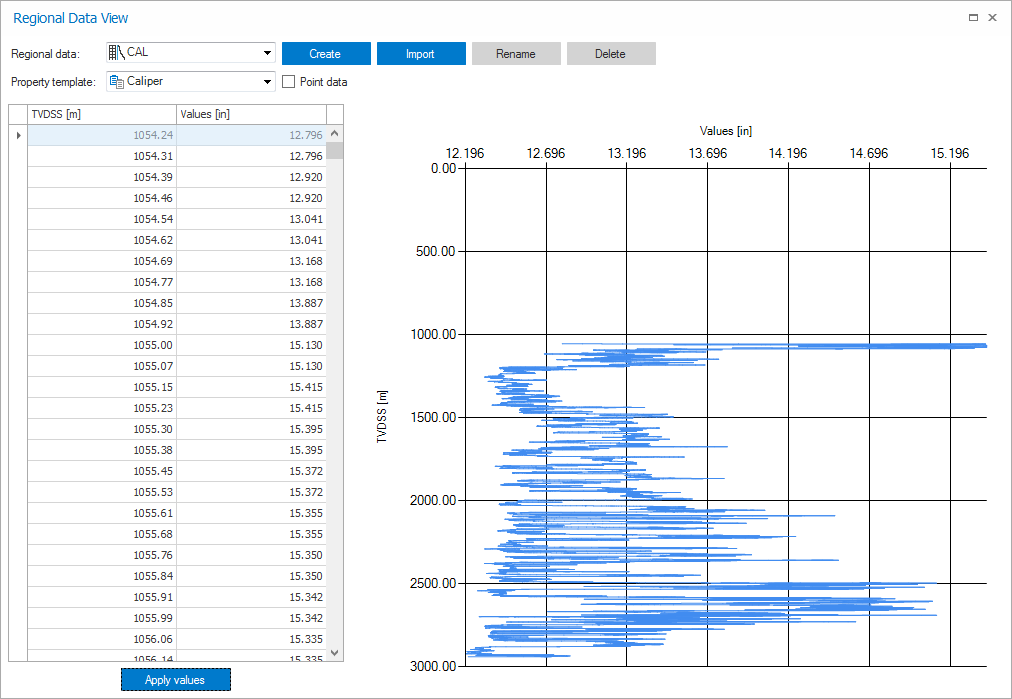
Task: Select the TVDSS cell 1055.00
Action: click(102, 345)
